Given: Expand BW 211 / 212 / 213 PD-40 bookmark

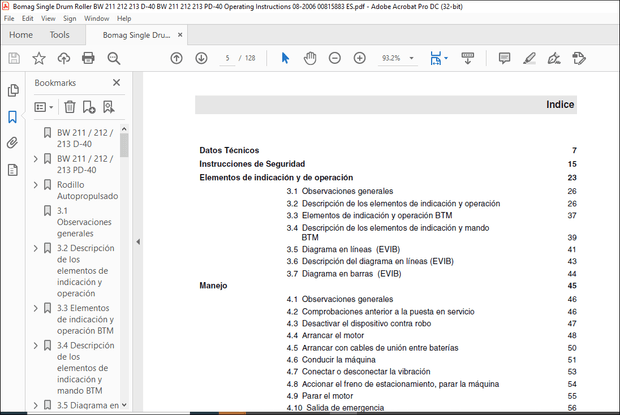Looking at the screenshot, I should point(36,159).
